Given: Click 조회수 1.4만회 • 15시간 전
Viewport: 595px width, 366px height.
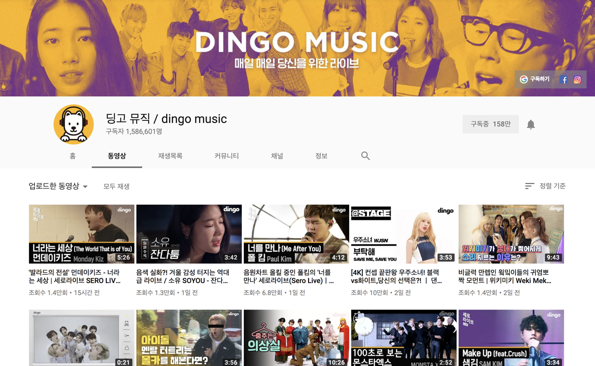Looking at the screenshot, I should pos(64,293).
